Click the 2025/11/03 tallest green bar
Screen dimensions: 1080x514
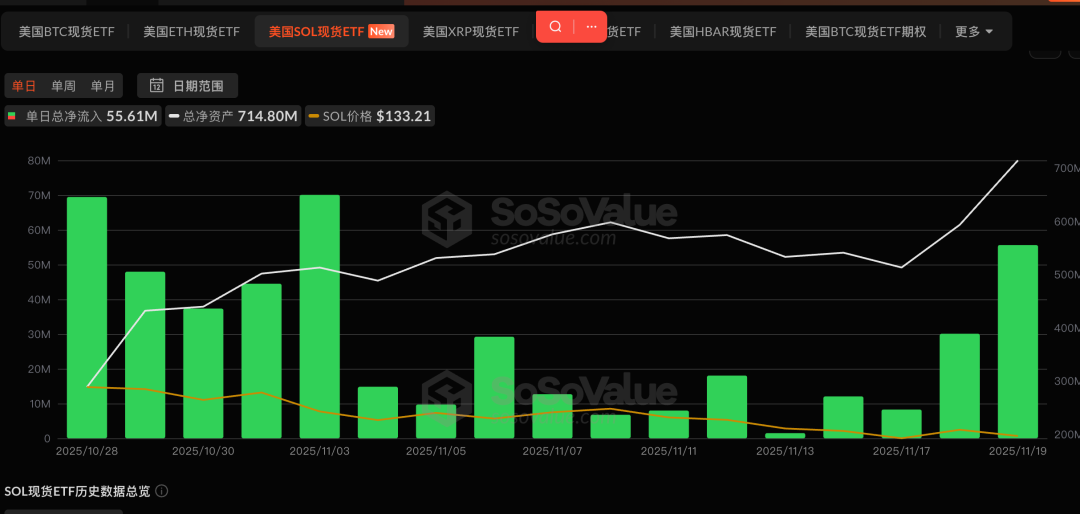(319, 316)
